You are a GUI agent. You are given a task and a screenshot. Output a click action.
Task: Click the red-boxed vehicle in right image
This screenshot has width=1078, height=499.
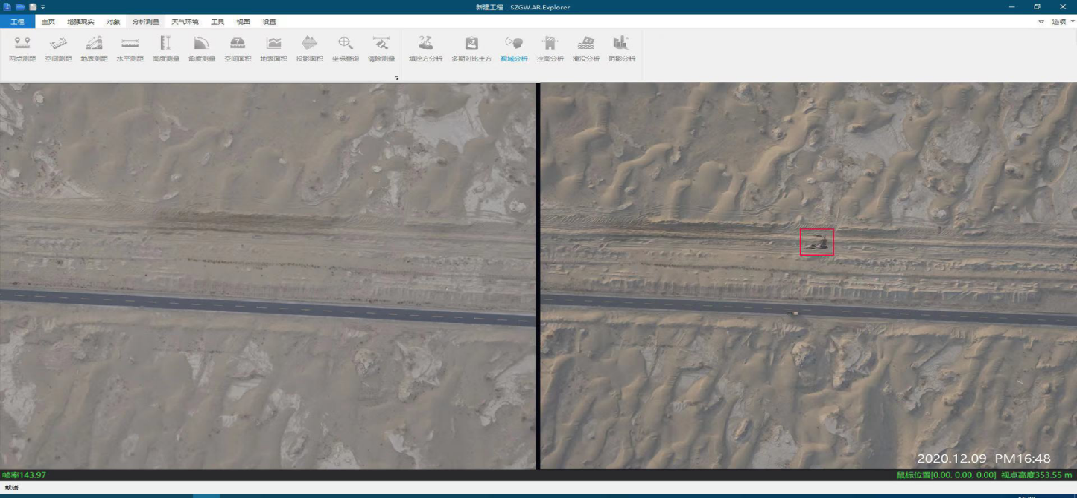pyautogui.click(x=817, y=241)
